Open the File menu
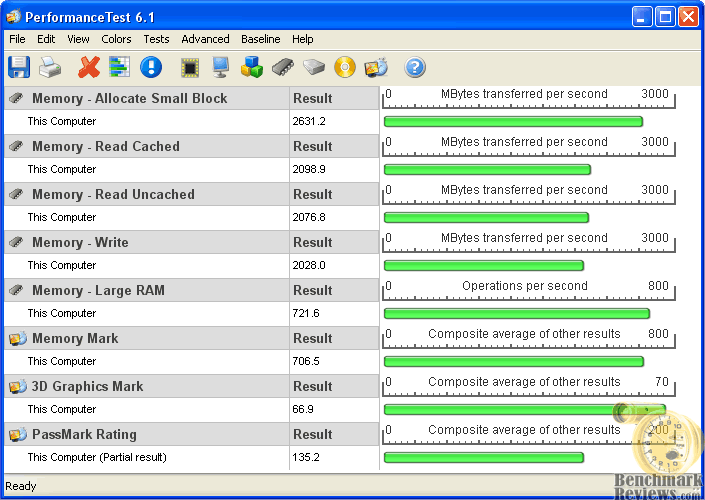The height and width of the screenshot is (500, 705). coord(17,39)
